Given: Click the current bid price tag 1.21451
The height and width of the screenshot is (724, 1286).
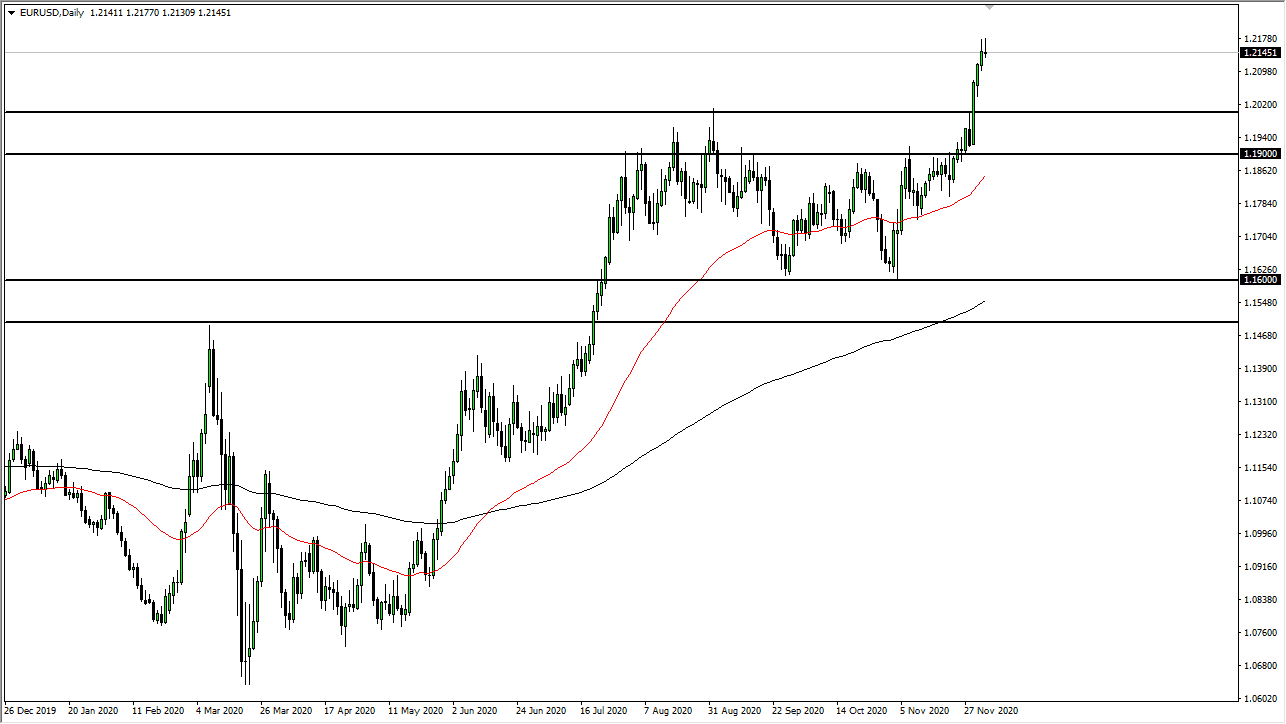Looking at the screenshot, I should 1258,53.
